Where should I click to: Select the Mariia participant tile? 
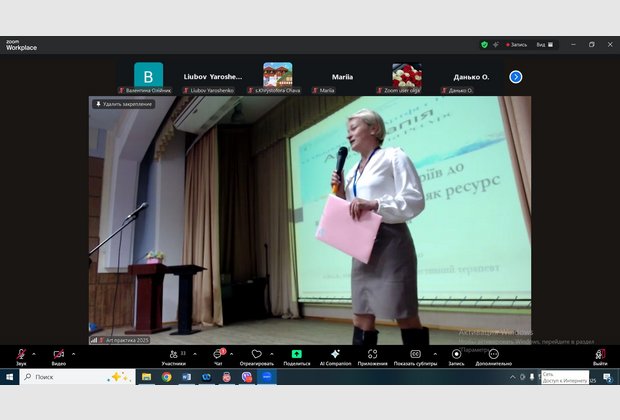342,78
